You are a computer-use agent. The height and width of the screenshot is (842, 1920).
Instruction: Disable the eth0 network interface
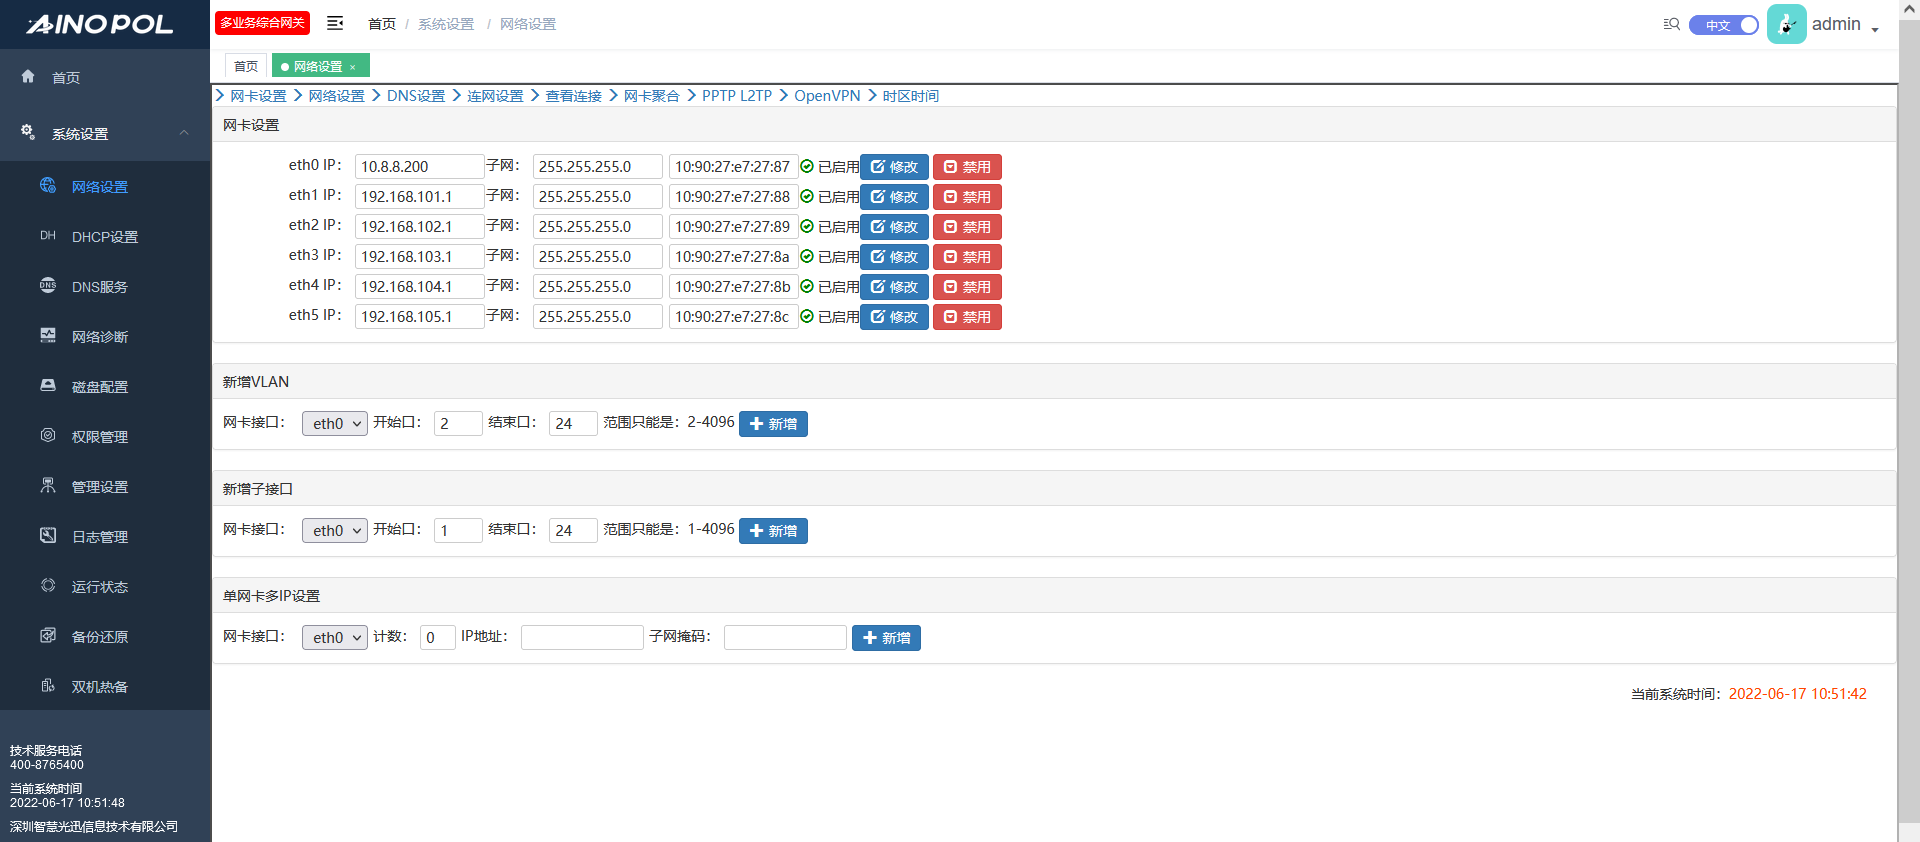click(x=967, y=167)
